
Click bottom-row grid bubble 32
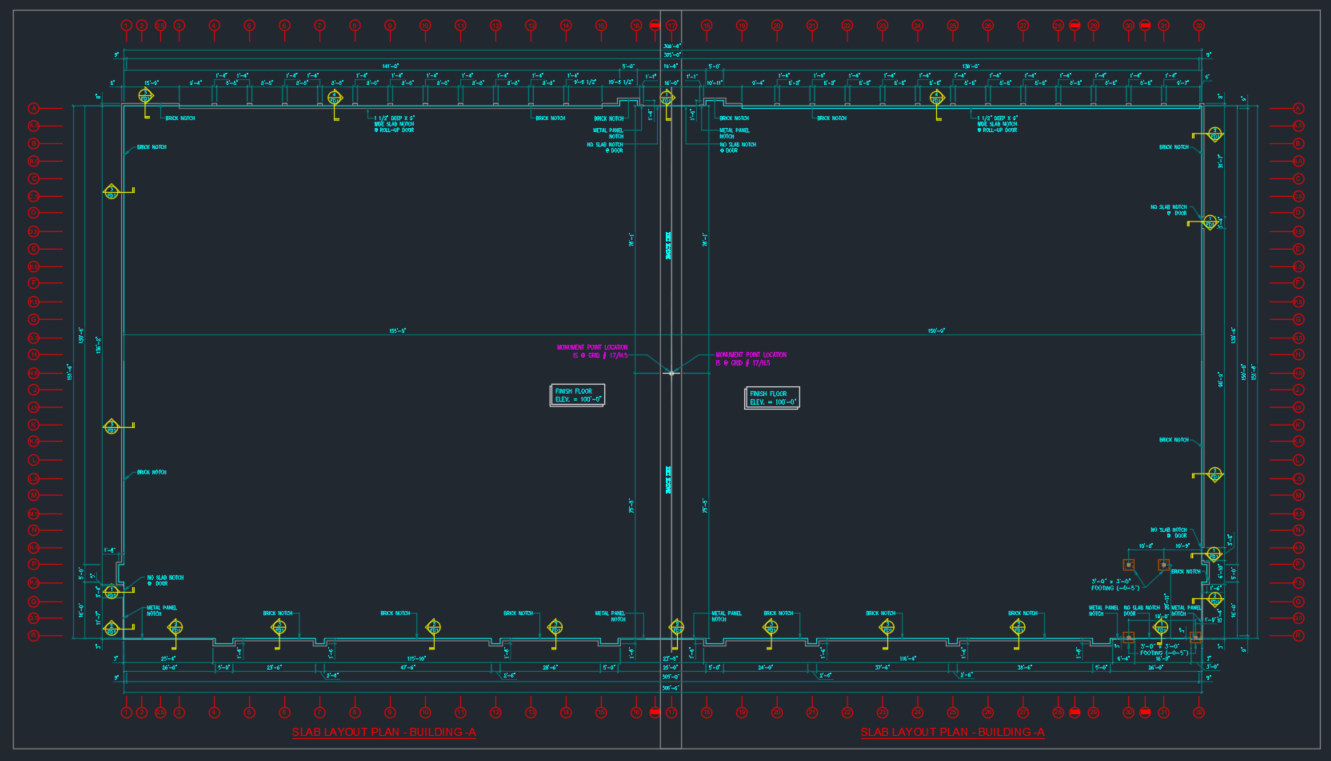(x=1198, y=712)
